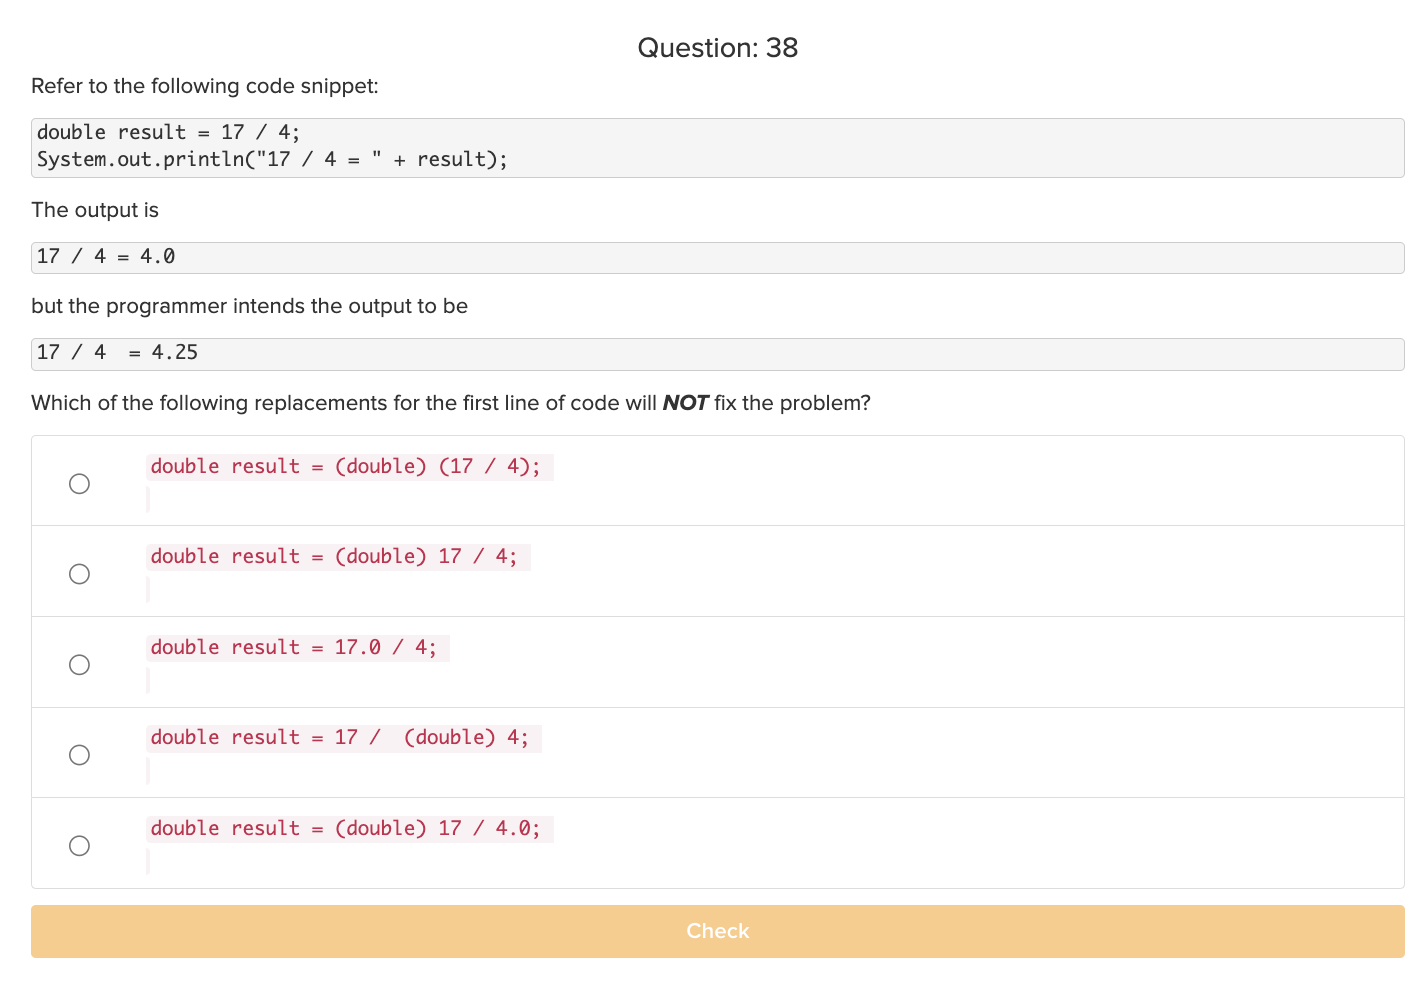Image resolution: width=1420 pixels, height=986 pixels.
Task: Click the code text 17 / (double) 4;
Action: 343,737
